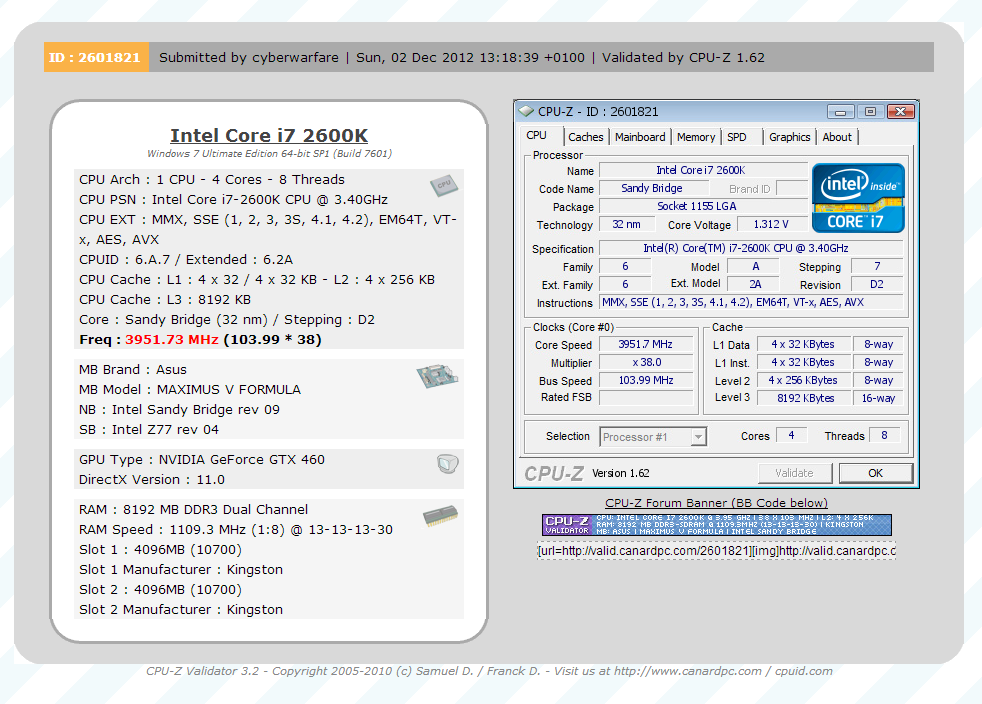Click the red 3951.73 MHz frequency value

(172, 339)
